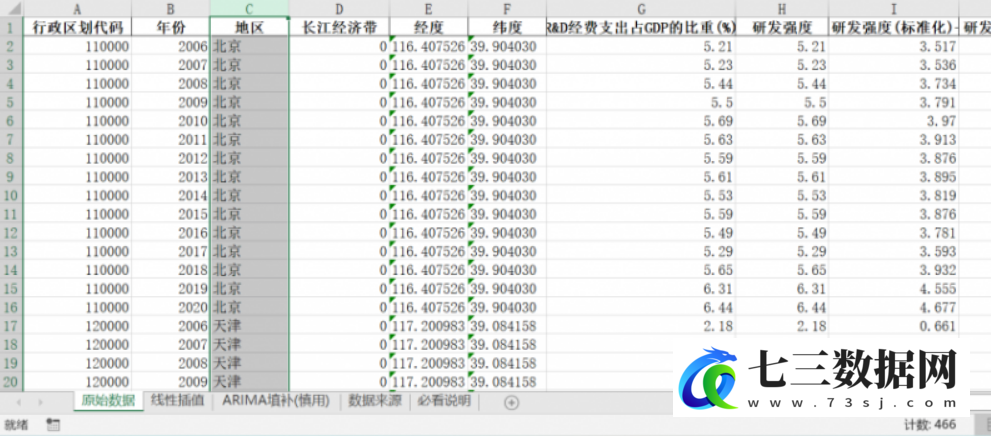Click the next sheet navigation arrow

point(40,402)
